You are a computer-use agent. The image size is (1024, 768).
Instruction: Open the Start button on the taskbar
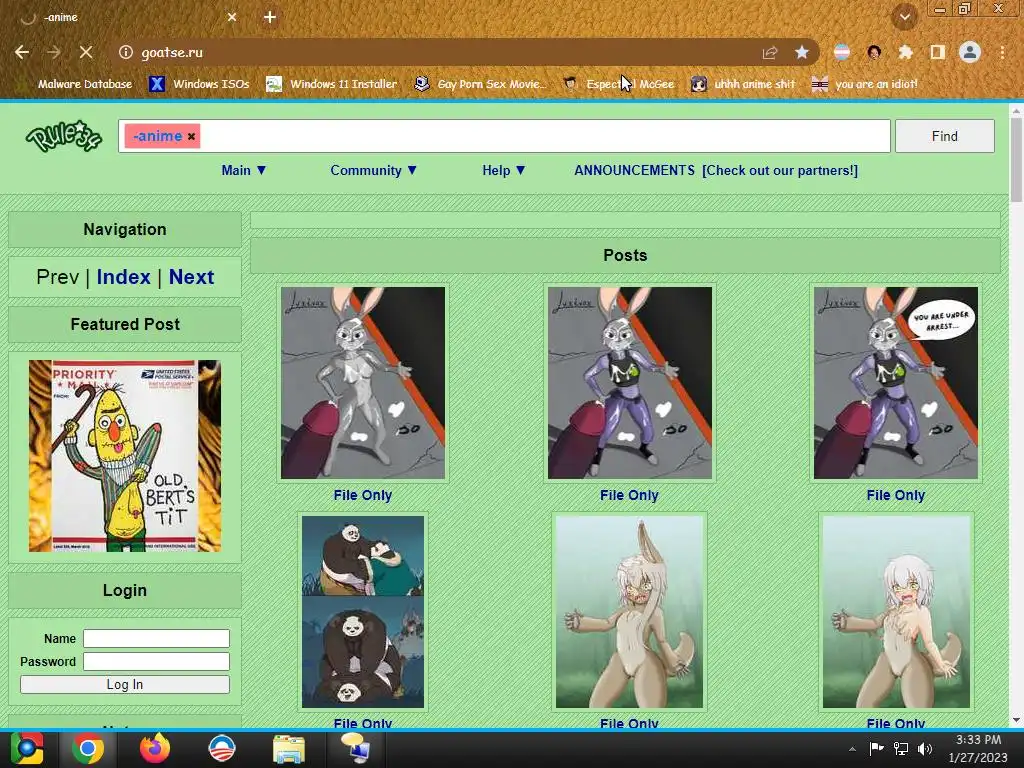(27, 748)
